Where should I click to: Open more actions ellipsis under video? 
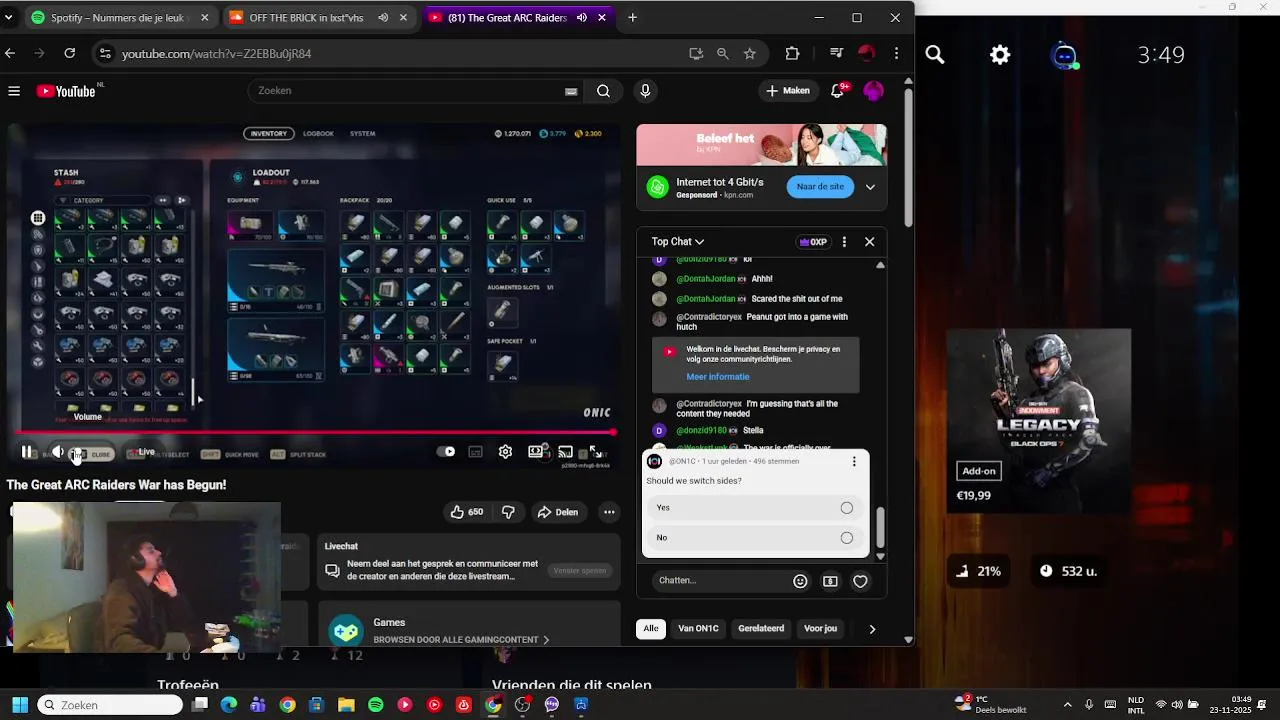pos(609,512)
